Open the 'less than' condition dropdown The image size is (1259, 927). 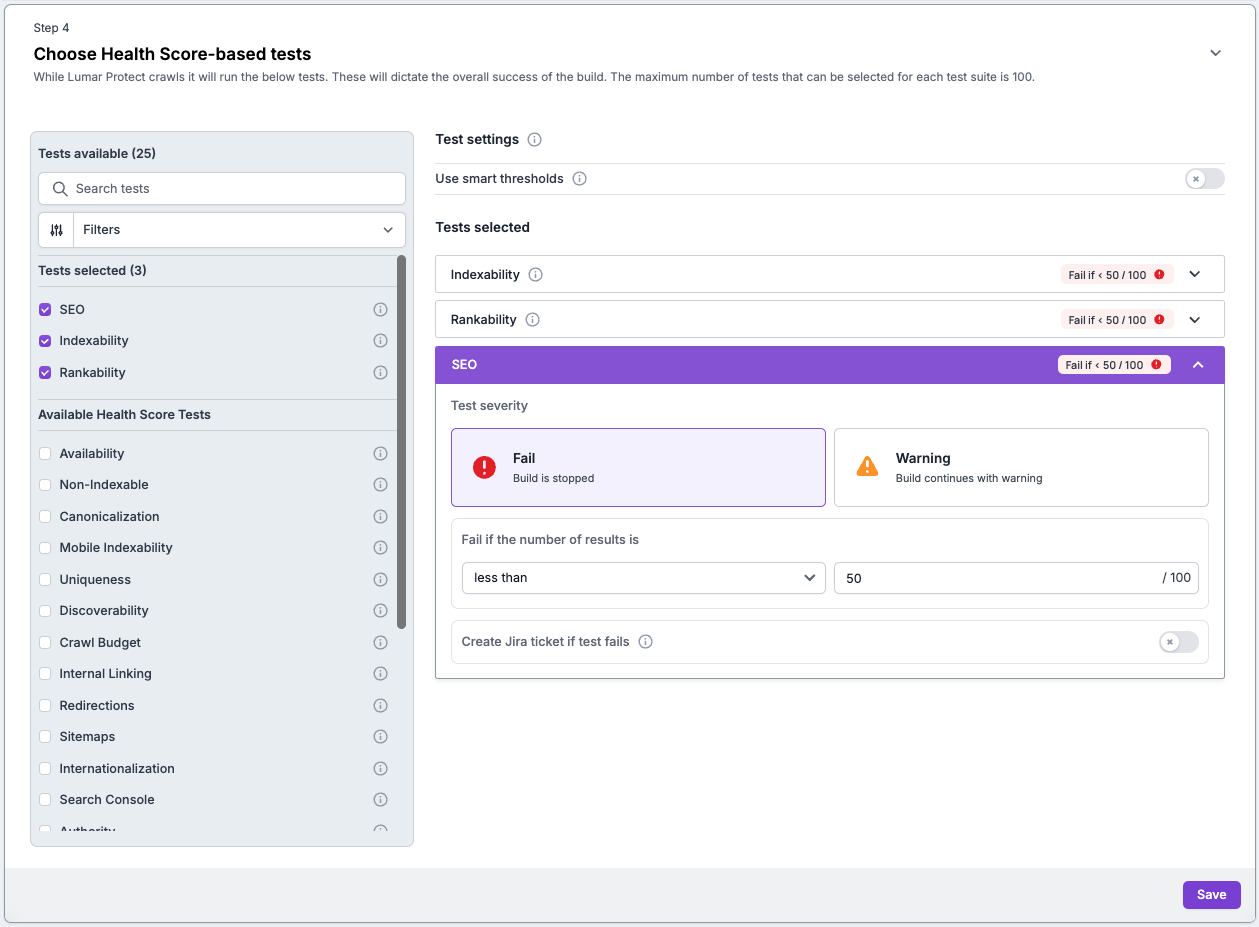(x=643, y=578)
